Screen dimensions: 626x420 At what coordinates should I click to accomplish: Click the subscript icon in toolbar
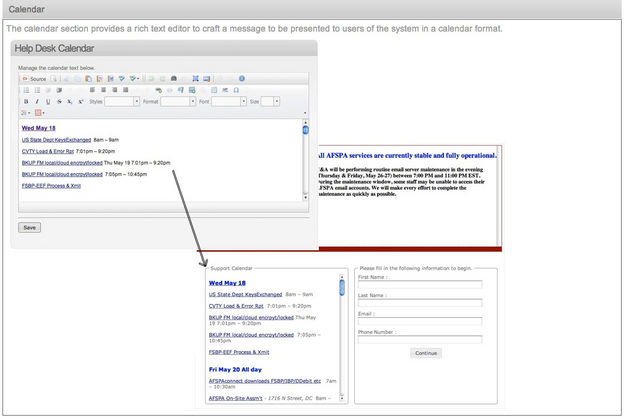[70, 101]
